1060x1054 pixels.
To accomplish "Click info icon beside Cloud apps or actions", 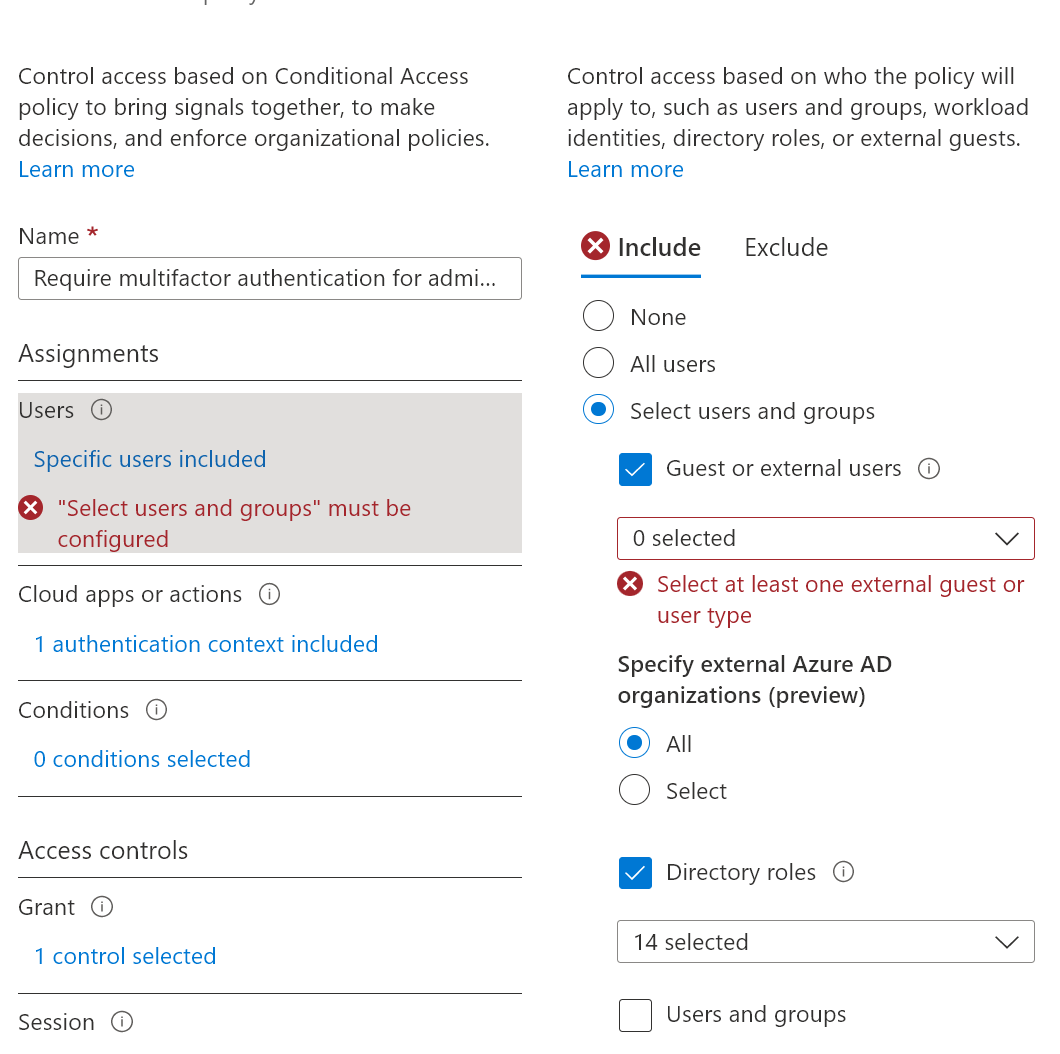I will tap(269, 594).
